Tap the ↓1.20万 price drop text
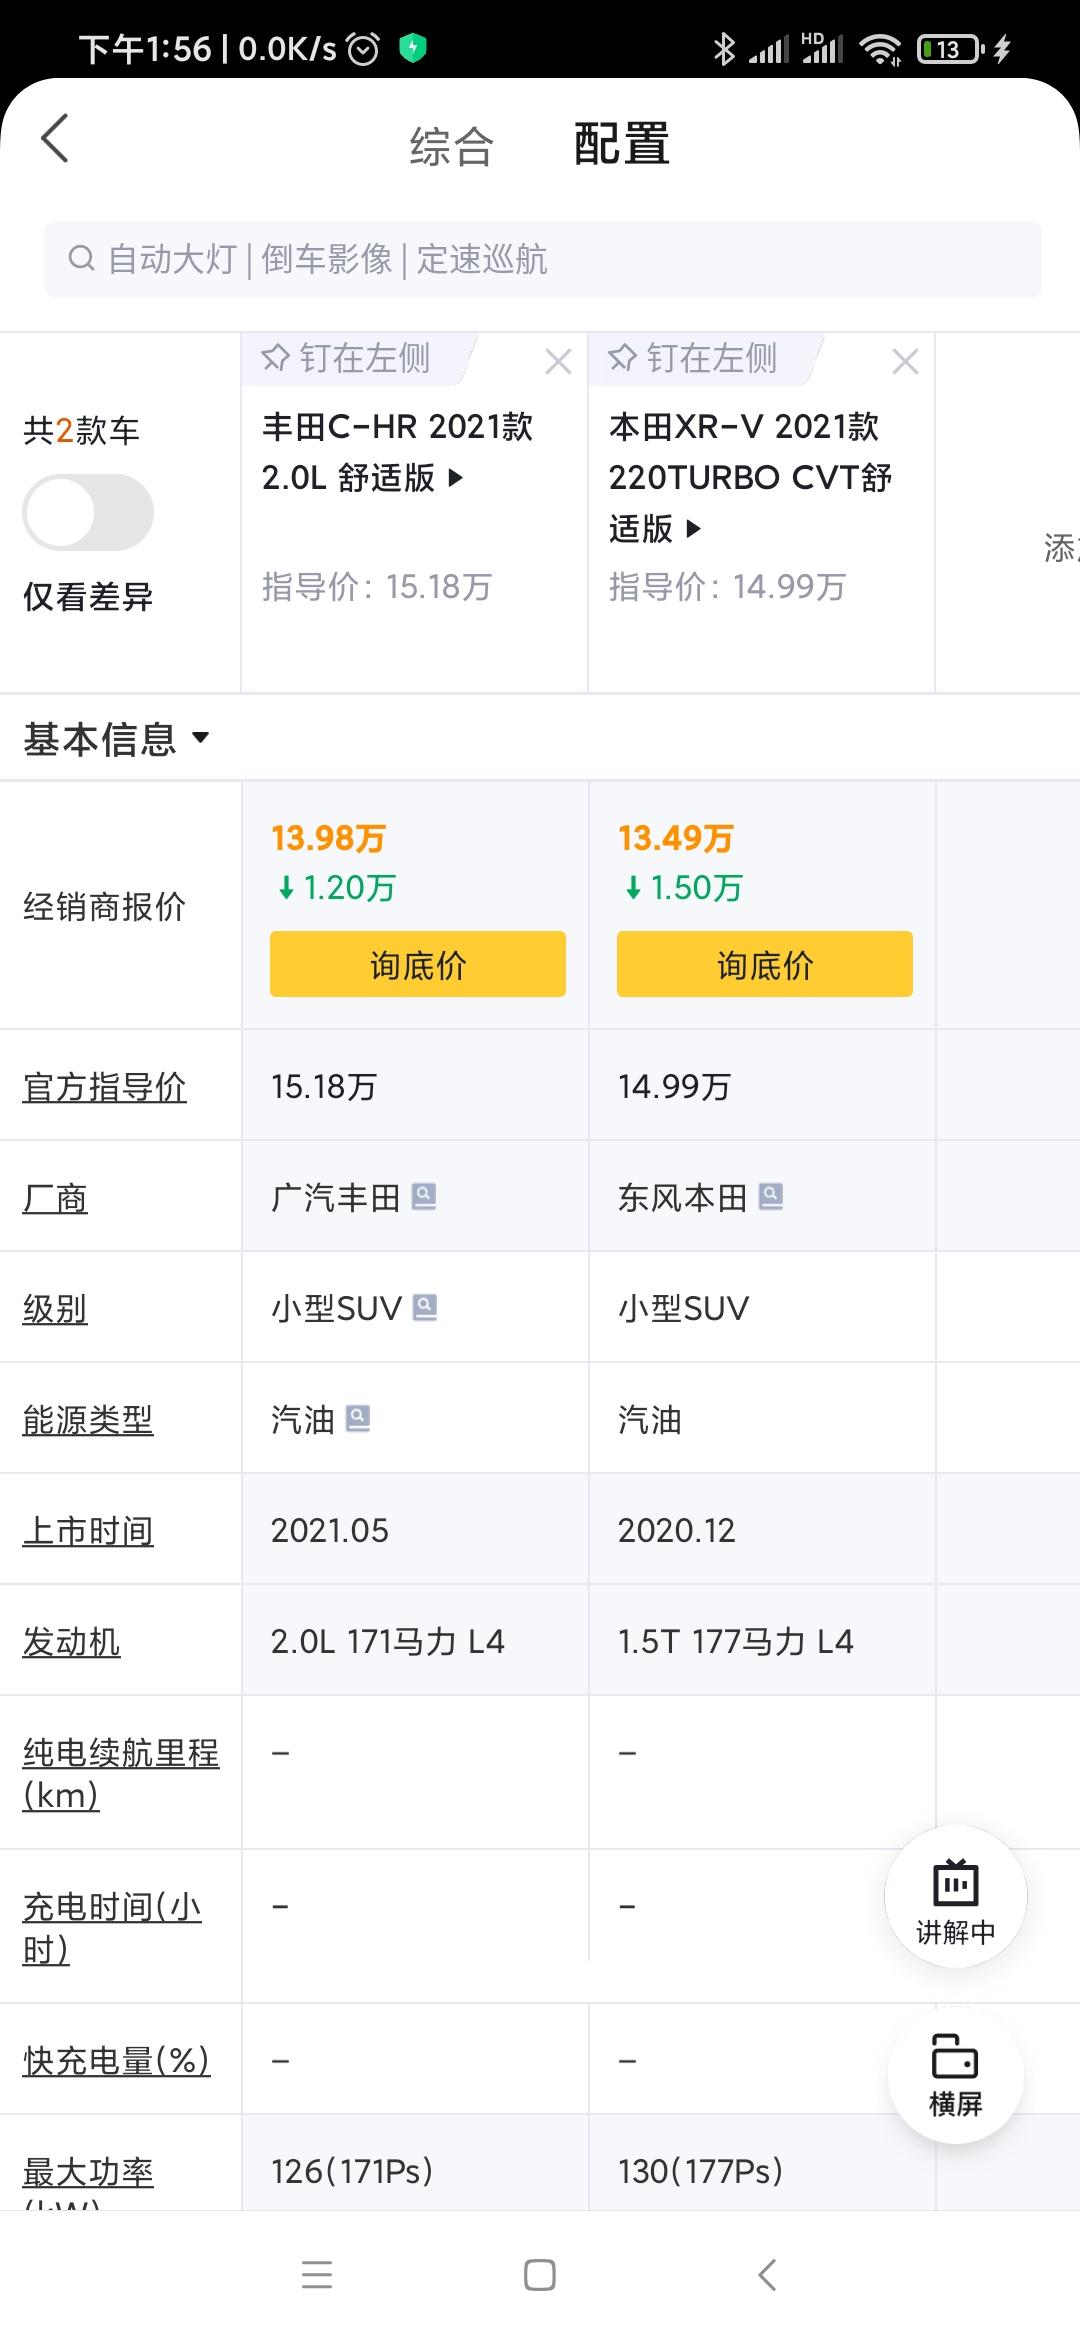This screenshot has width=1080, height=2340. click(x=337, y=887)
